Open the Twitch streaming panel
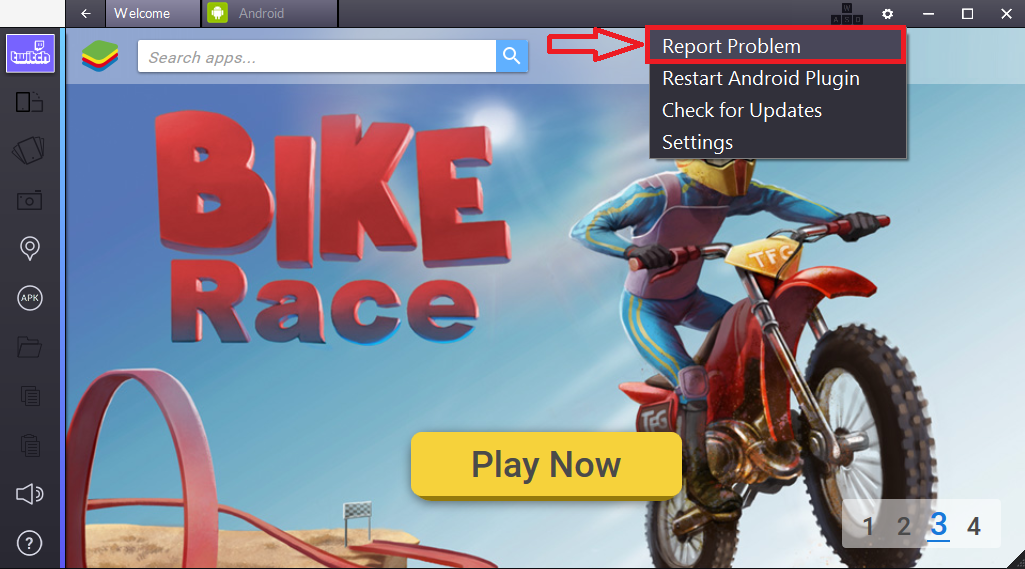Viewport: 1025px width, 569px height. [x=30, y=54]
